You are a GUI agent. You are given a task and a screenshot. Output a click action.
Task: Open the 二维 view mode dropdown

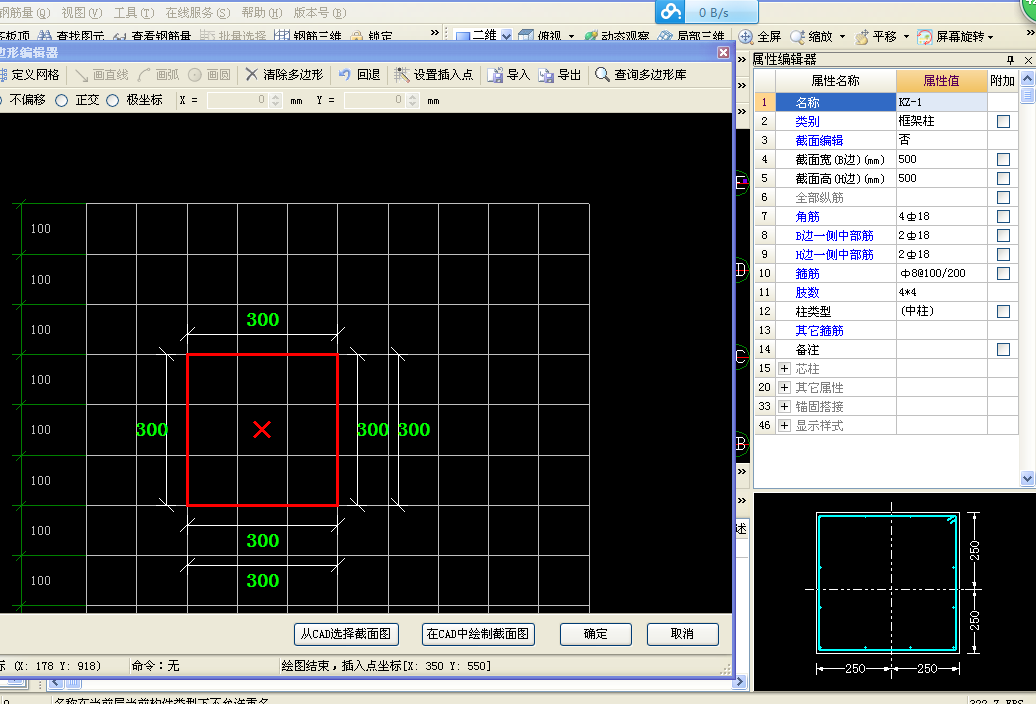pos(506,36)
